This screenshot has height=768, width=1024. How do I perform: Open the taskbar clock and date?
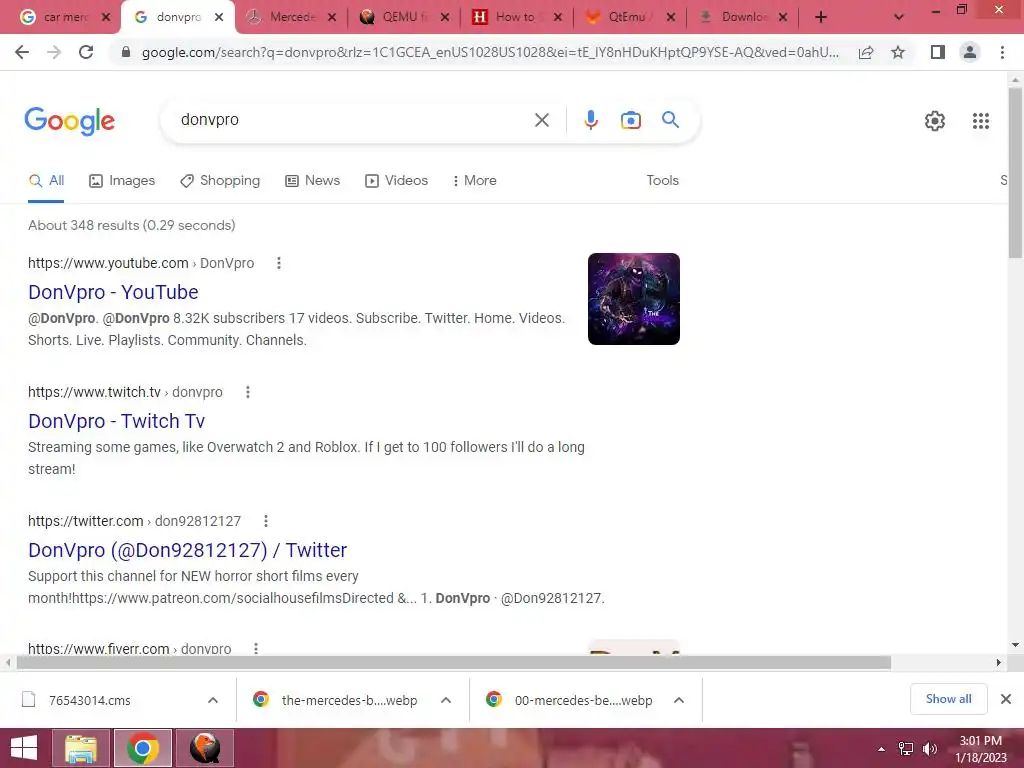pyautogui.click(x=980, y=748)
